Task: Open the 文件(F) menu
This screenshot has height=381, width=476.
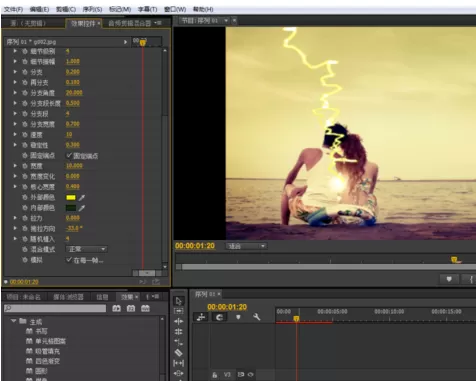Action: click(x=13, y=9)
